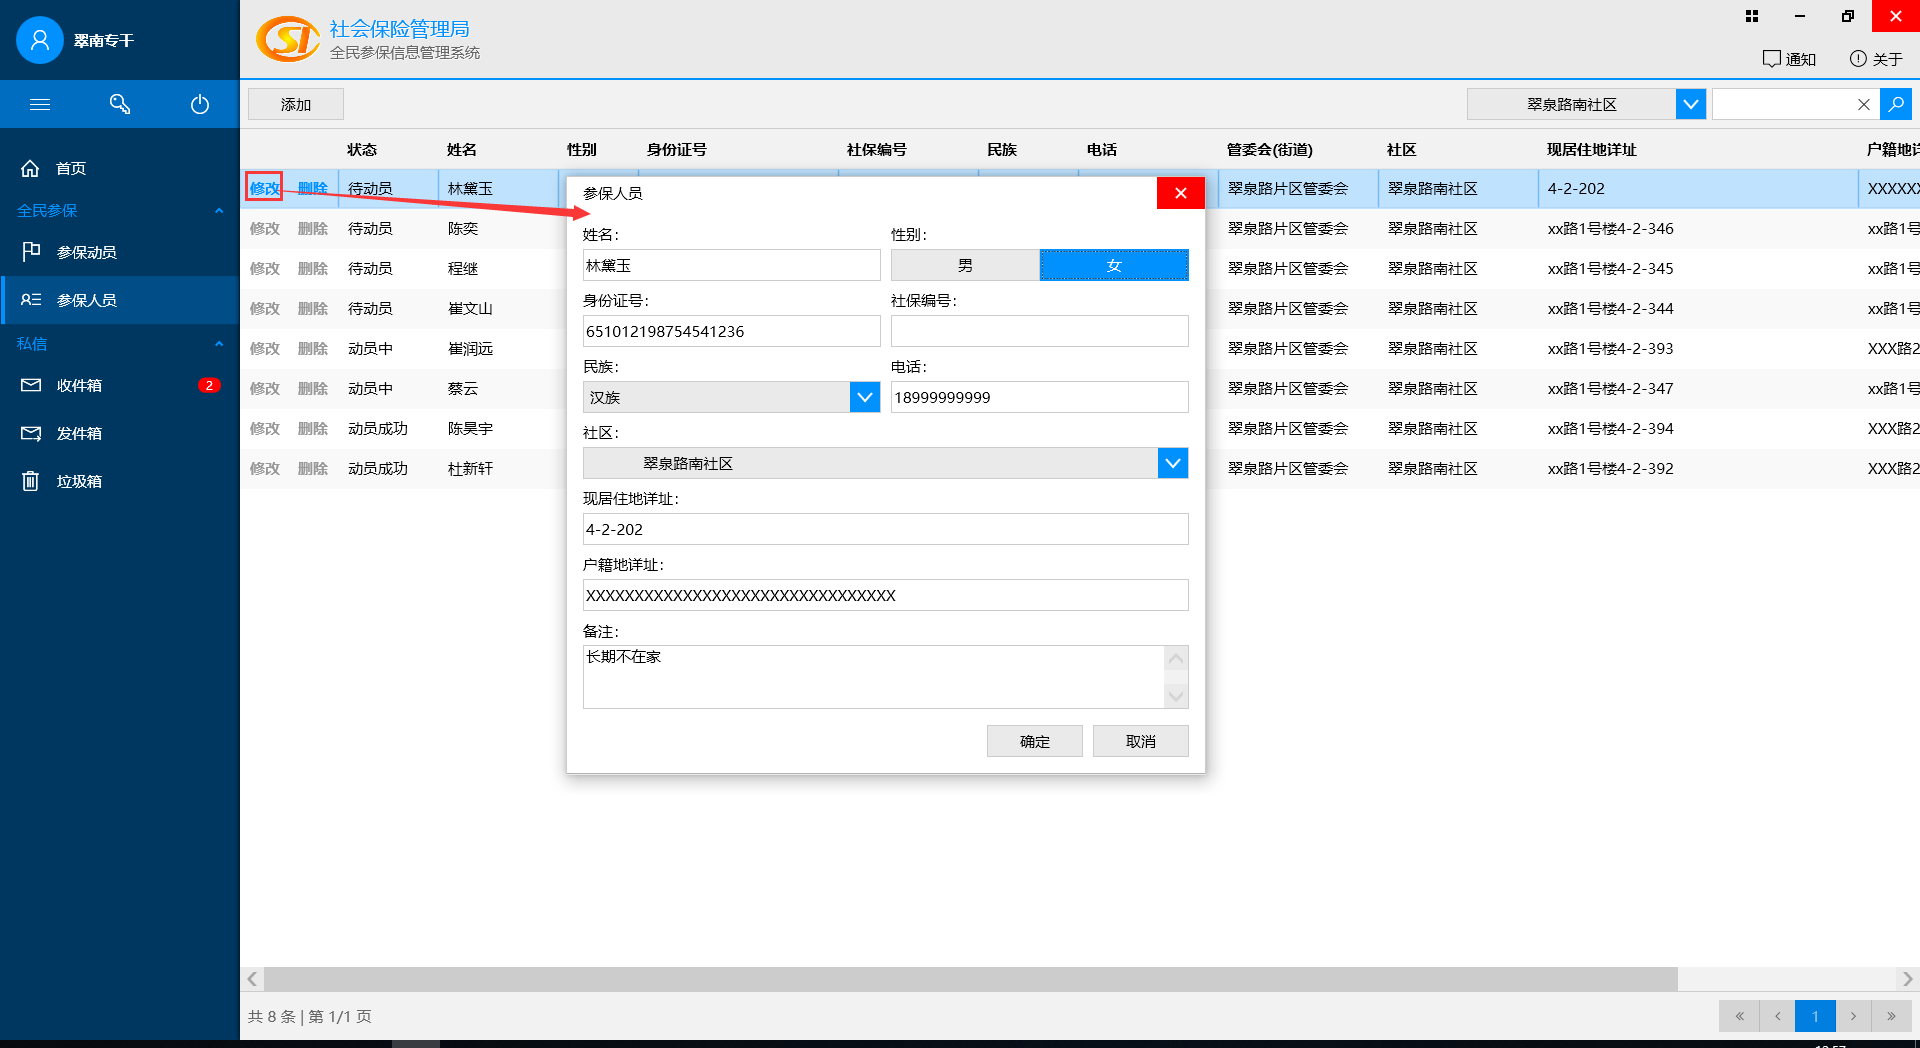
Task: Click the search magnifier icon in sidebar toolbar
Action: click(120, 104)
